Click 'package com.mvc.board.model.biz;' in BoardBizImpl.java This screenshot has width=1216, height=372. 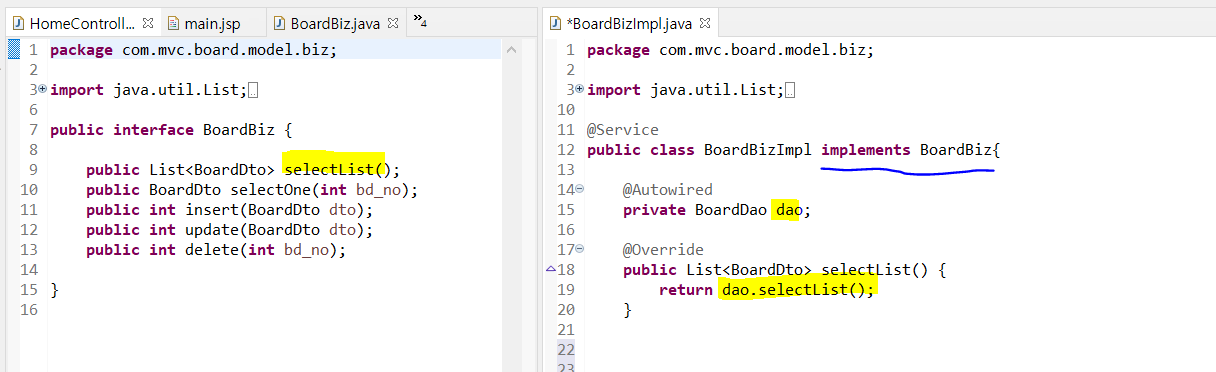(730, 49)
